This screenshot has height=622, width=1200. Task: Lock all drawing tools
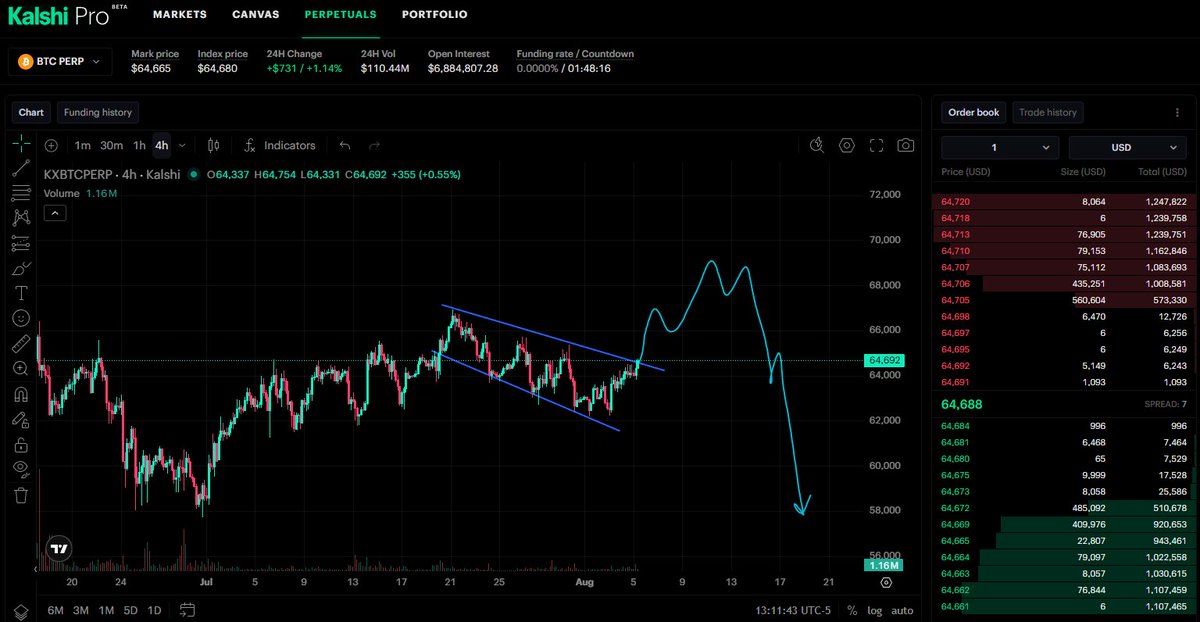point(21,444)
